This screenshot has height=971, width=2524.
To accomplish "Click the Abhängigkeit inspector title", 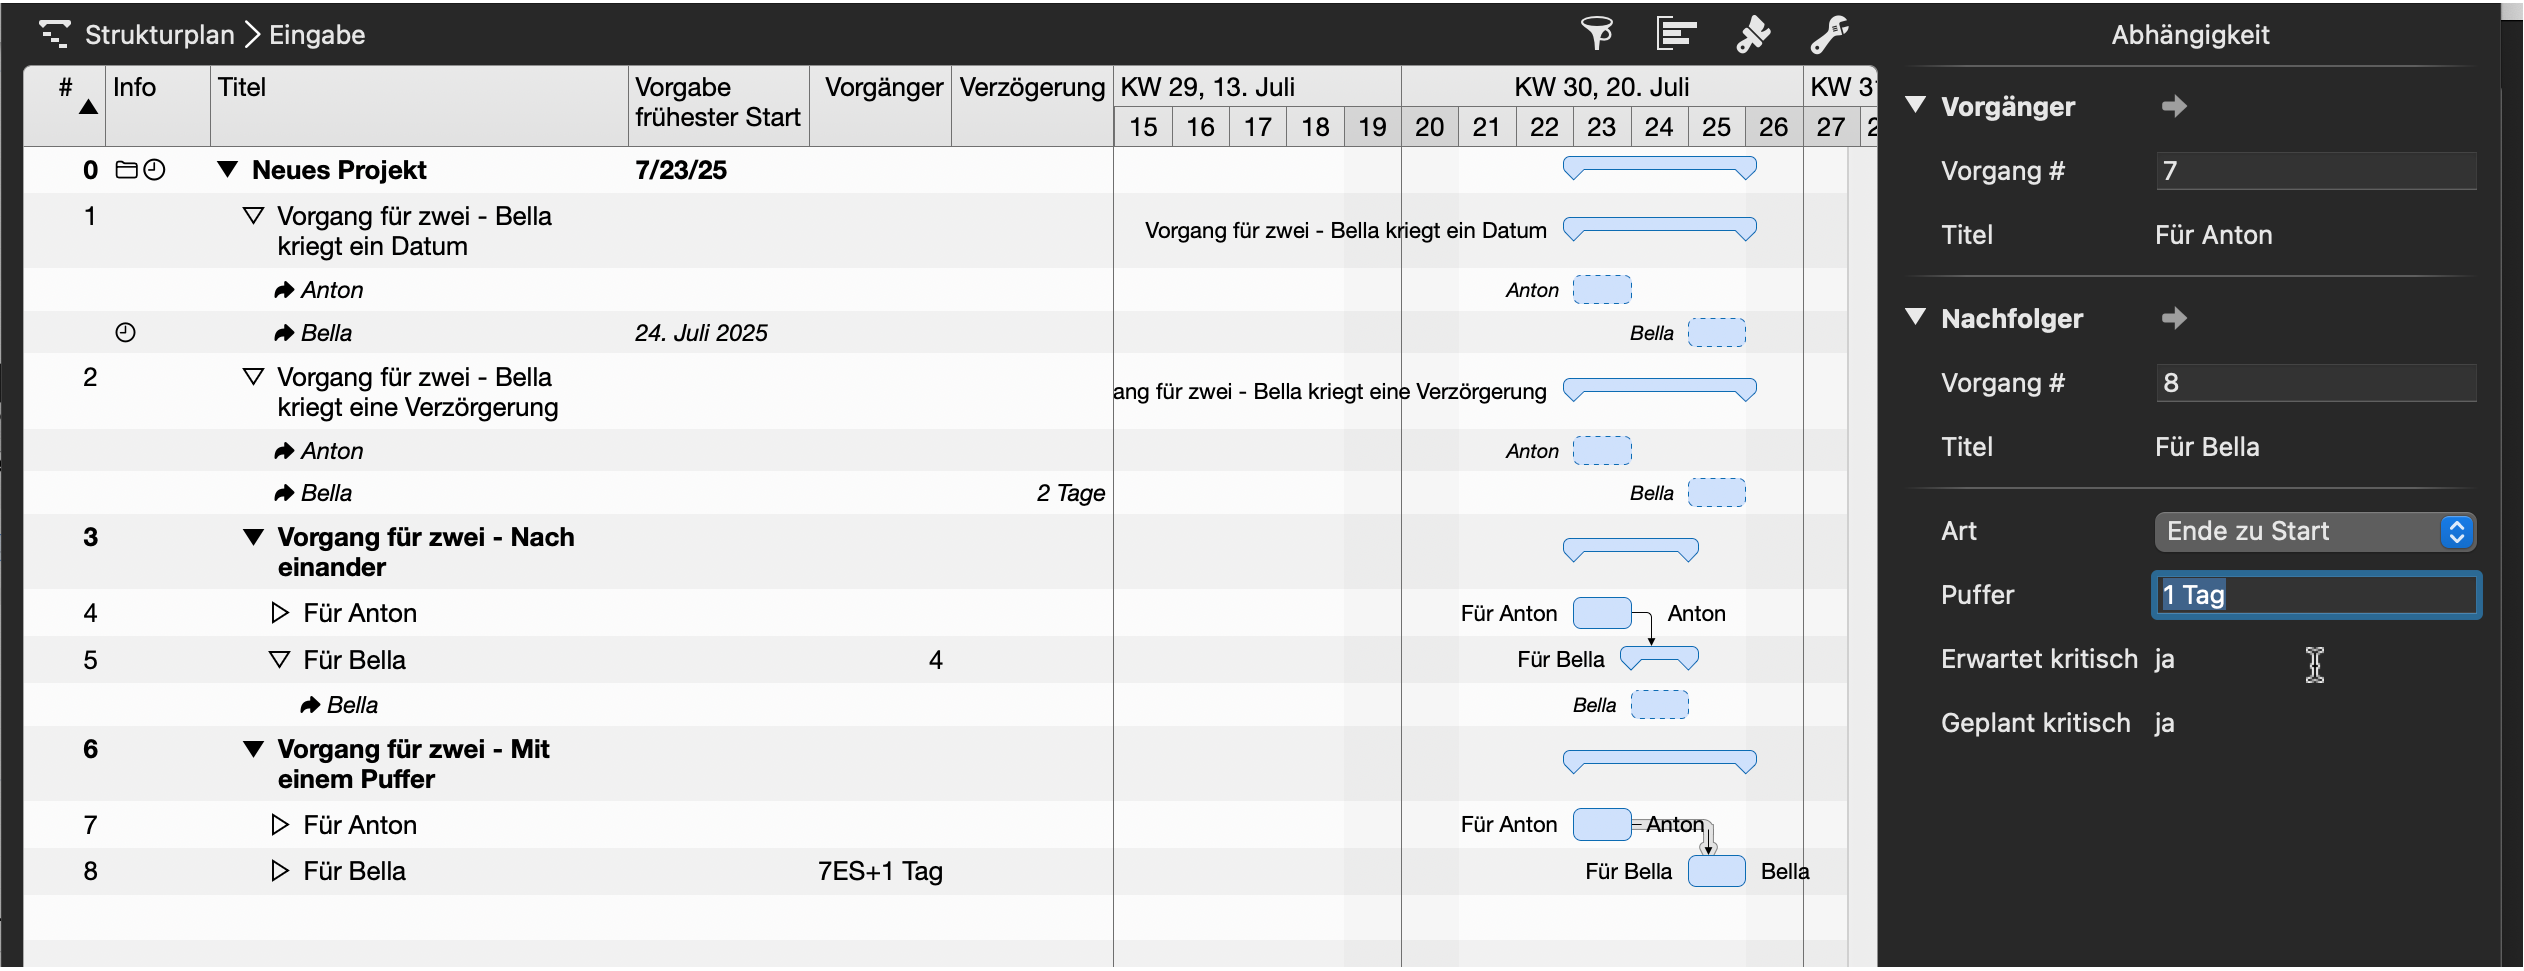I will (2190, 35).
